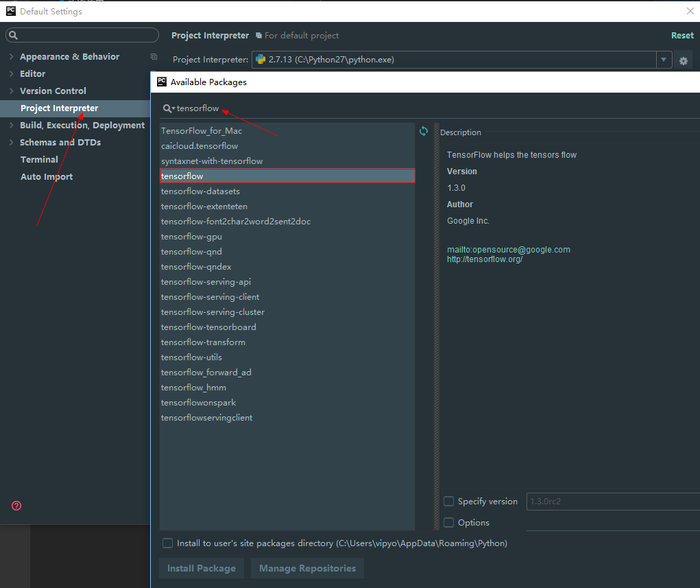700x588 pixels.
Task: Check Install to user's site packages directory
Action: pos(167,543)
